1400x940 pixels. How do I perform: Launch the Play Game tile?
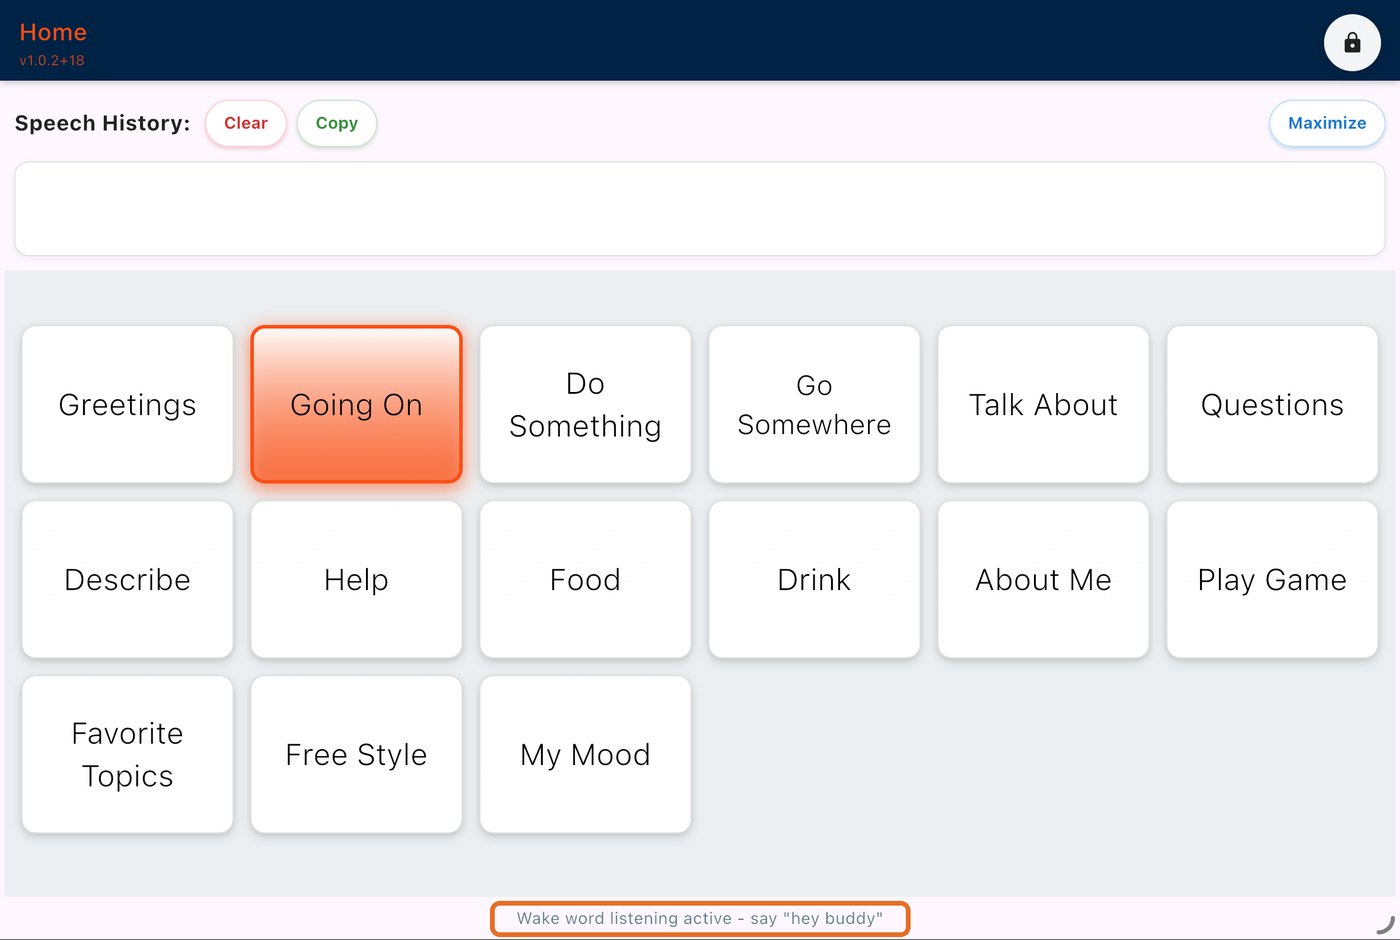1272,579
